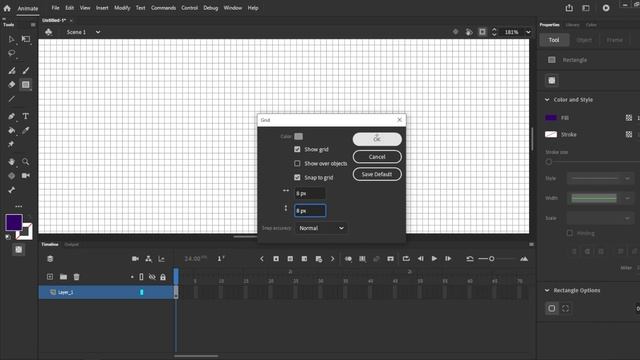Open the Snap accuracy Normal dropdown
Screen dimensions: 640x360
(321, 228)
